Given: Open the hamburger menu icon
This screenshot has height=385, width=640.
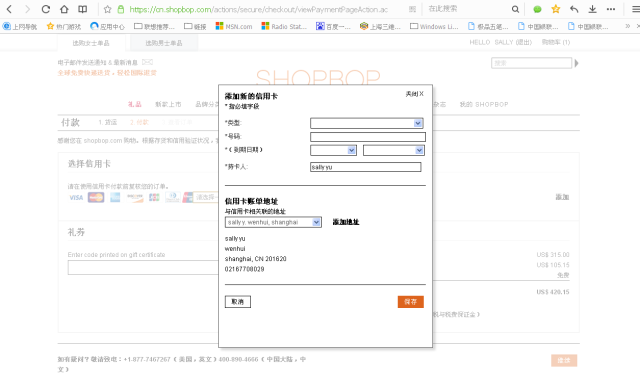Looking at the screenshot, I should tap(636, 9).
